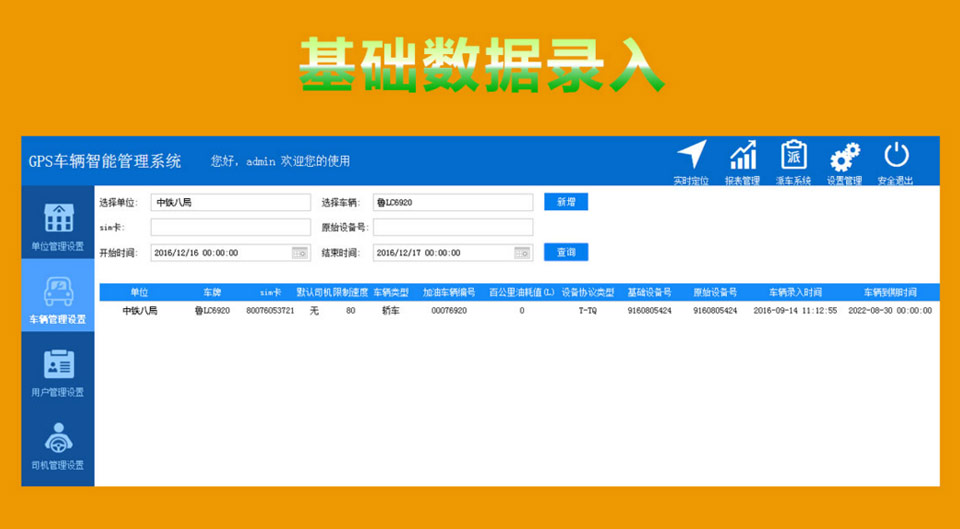Click the empty sim卡 input field
The image size is (960, 529).
[x=231, y=227]
